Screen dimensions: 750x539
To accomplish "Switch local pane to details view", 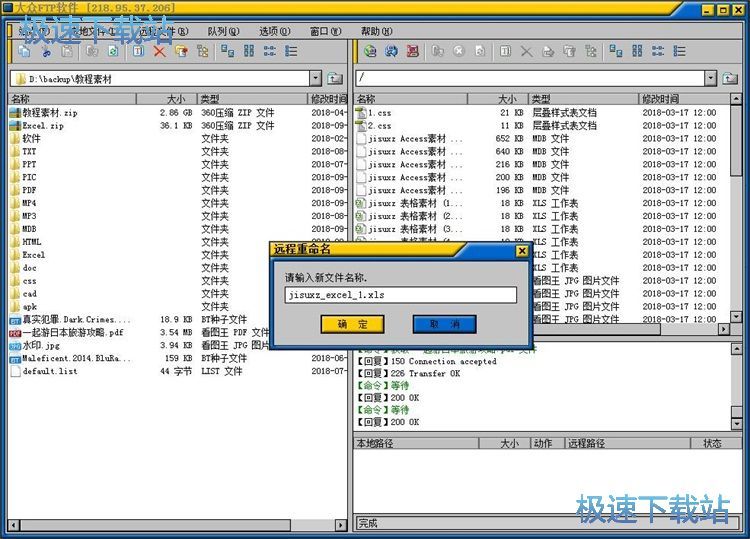I will tap(291, 51).
